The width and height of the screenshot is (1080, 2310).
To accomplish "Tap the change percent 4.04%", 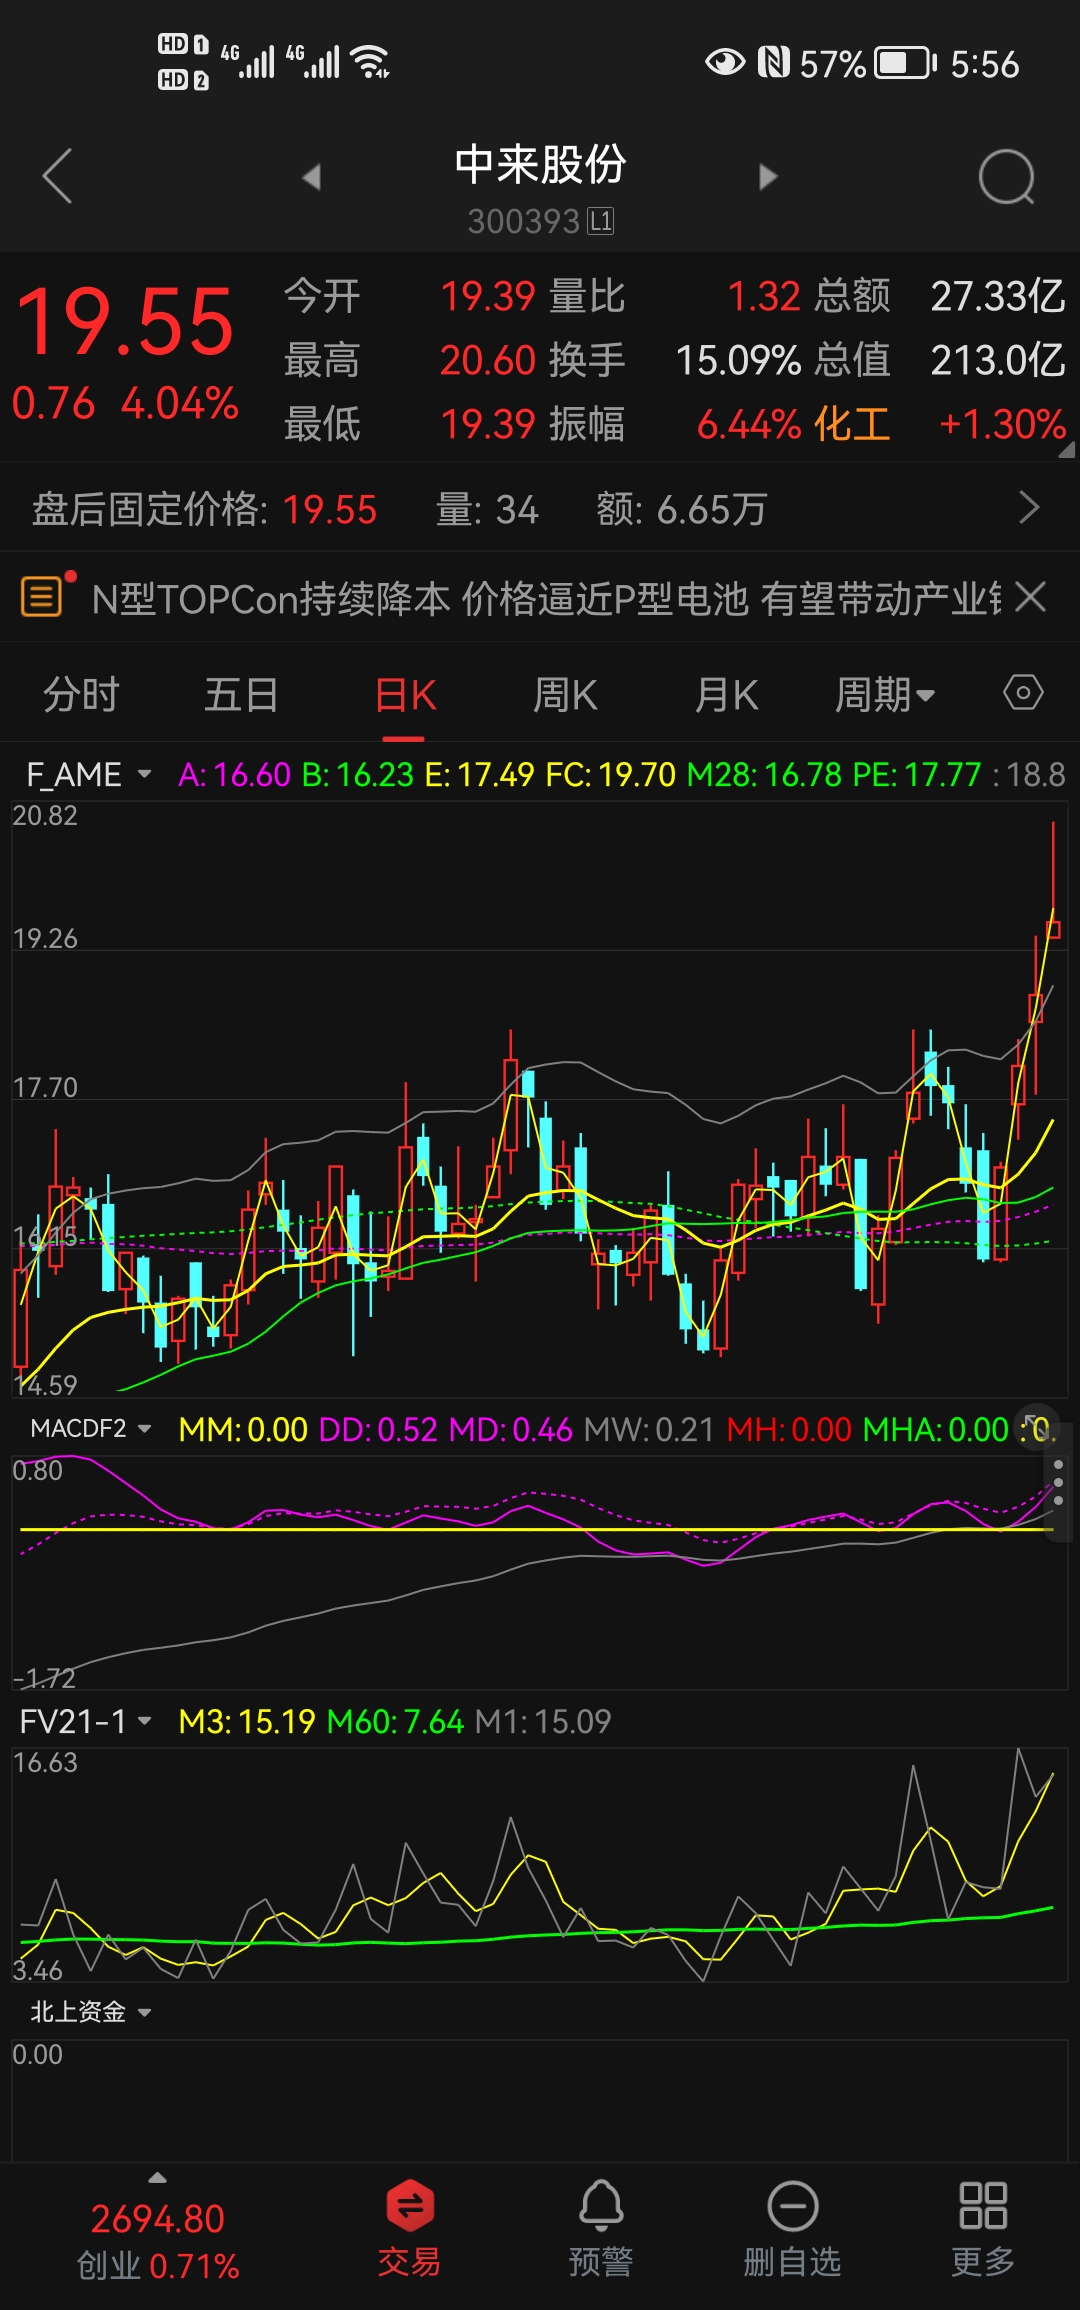I will tap(180, 404).
